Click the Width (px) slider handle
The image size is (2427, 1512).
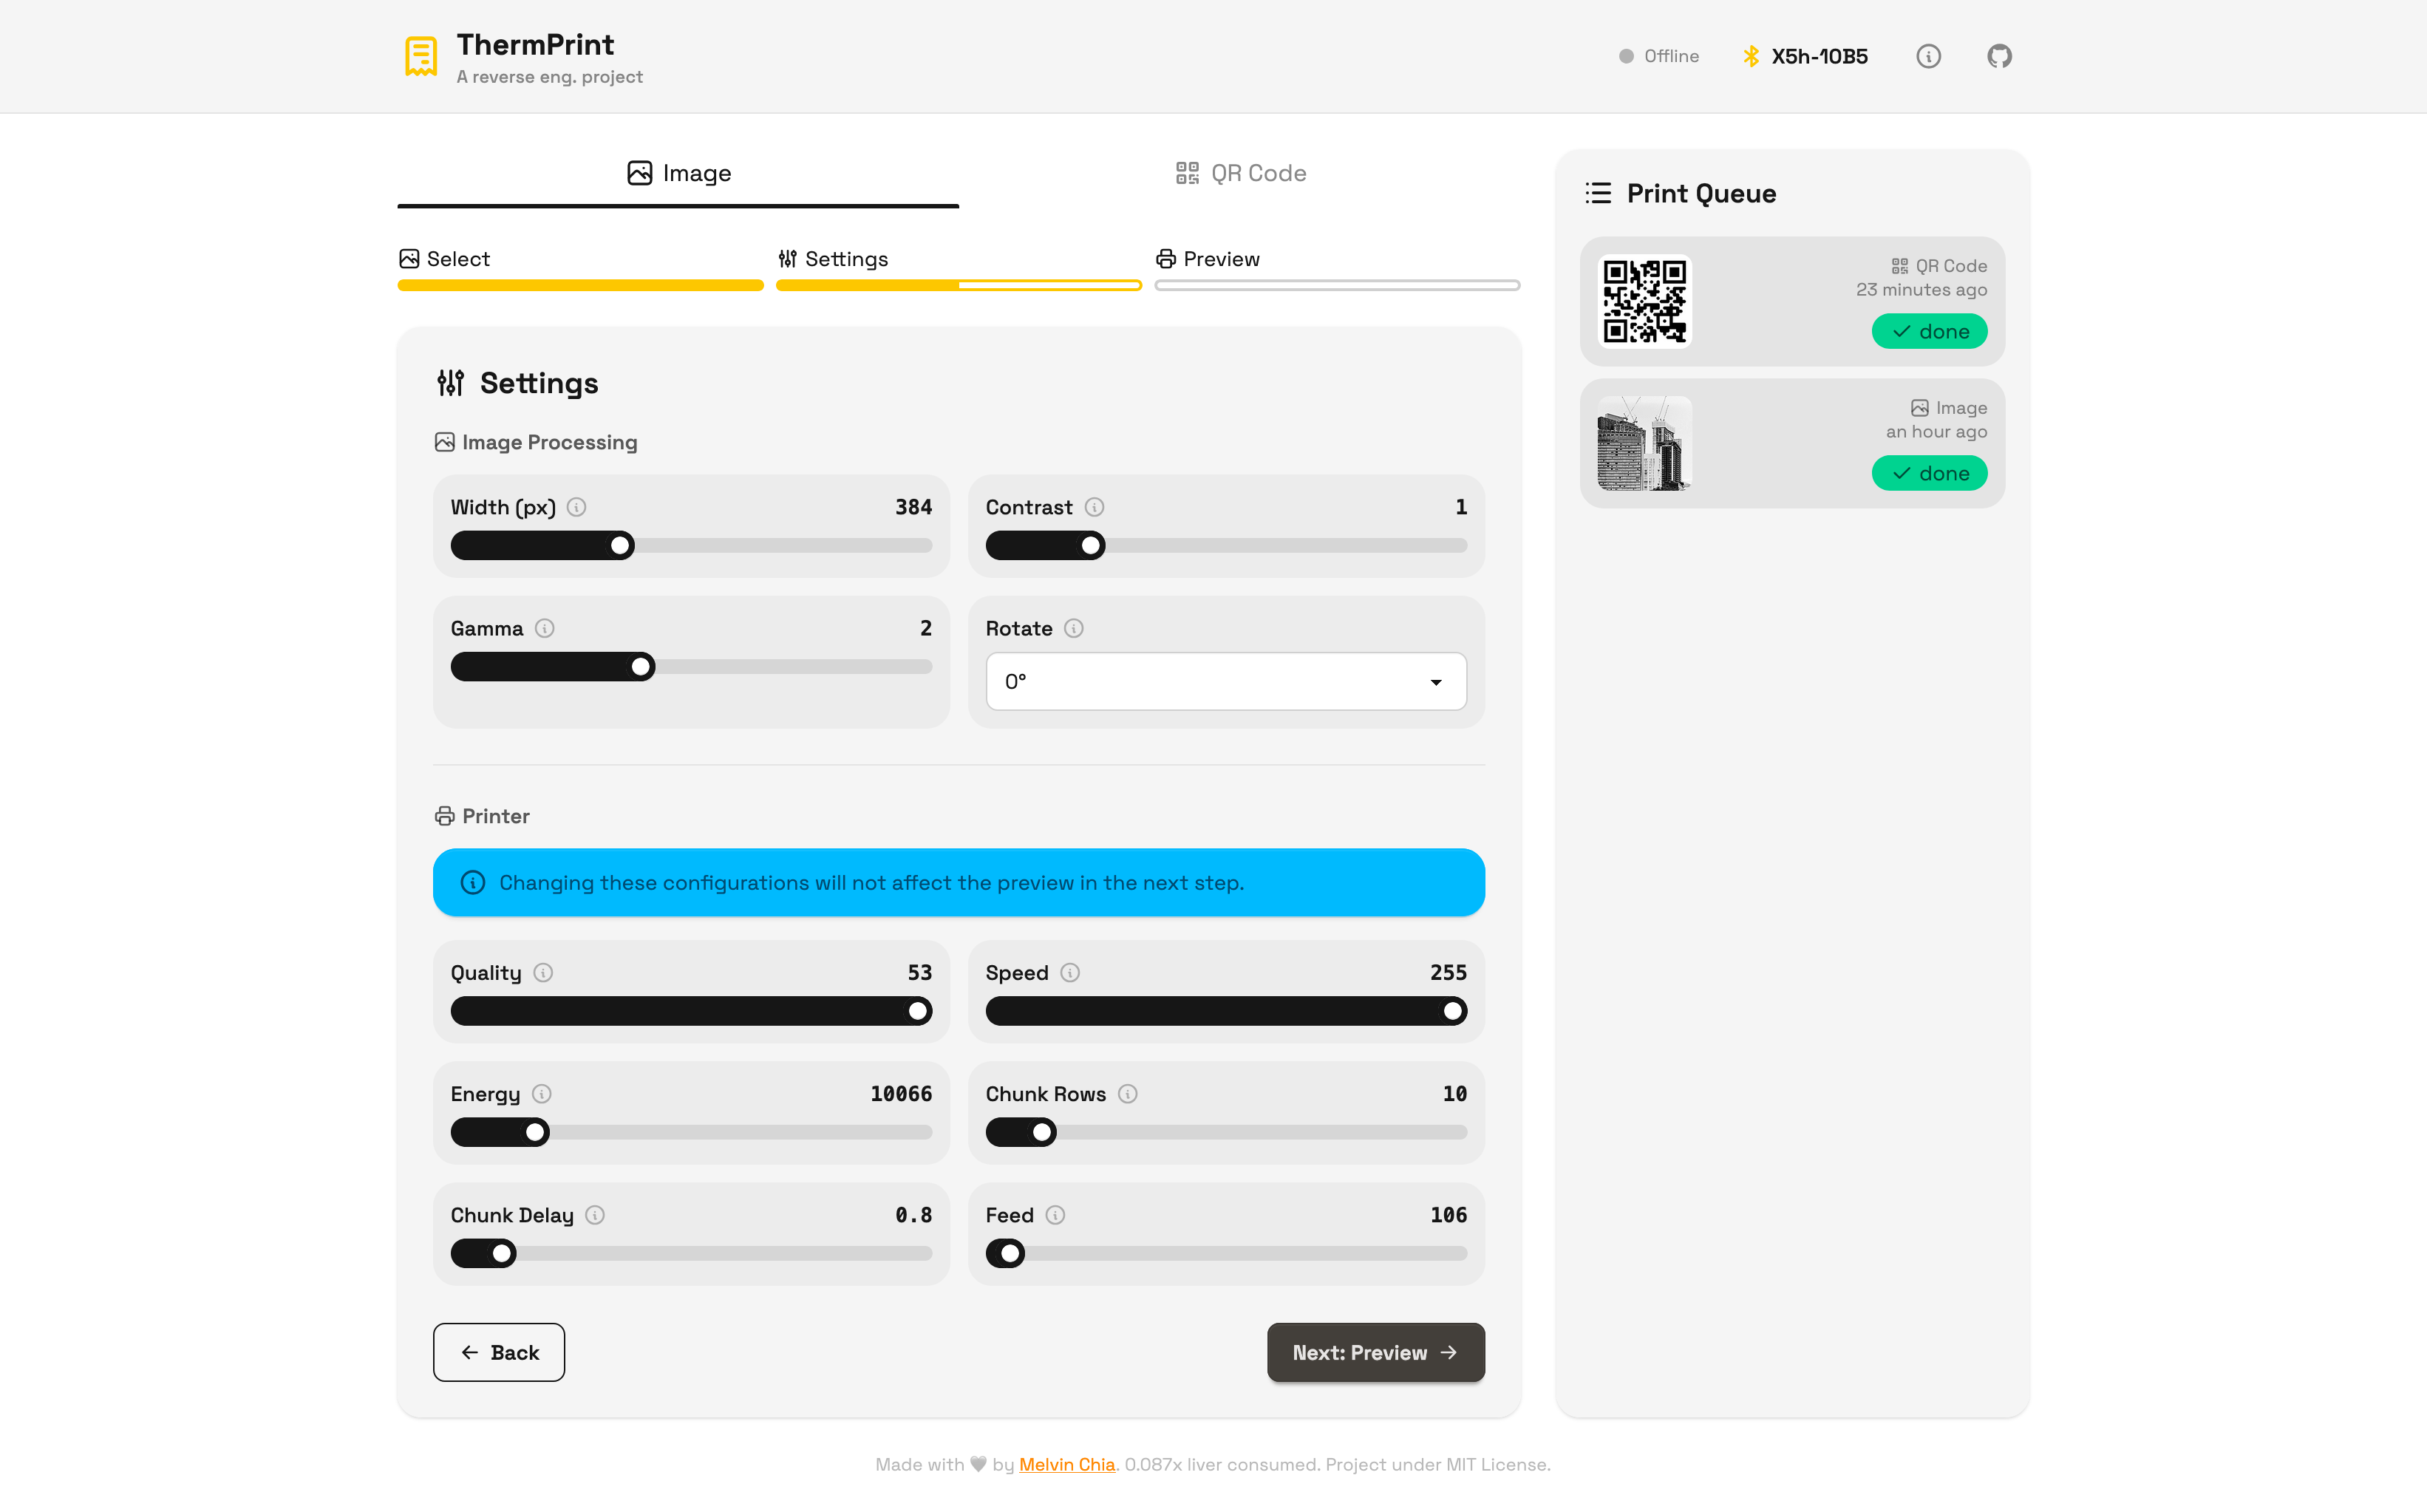click(x=620, y=546)
